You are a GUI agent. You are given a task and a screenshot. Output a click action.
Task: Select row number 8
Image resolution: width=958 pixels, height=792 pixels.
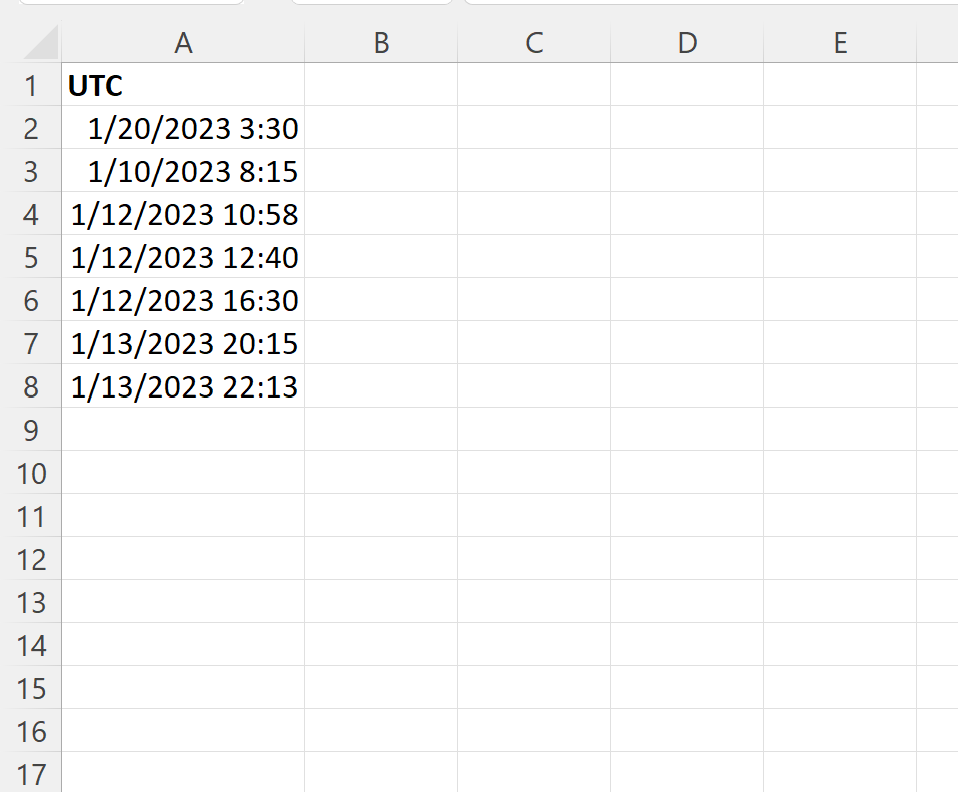click(33, 387)
